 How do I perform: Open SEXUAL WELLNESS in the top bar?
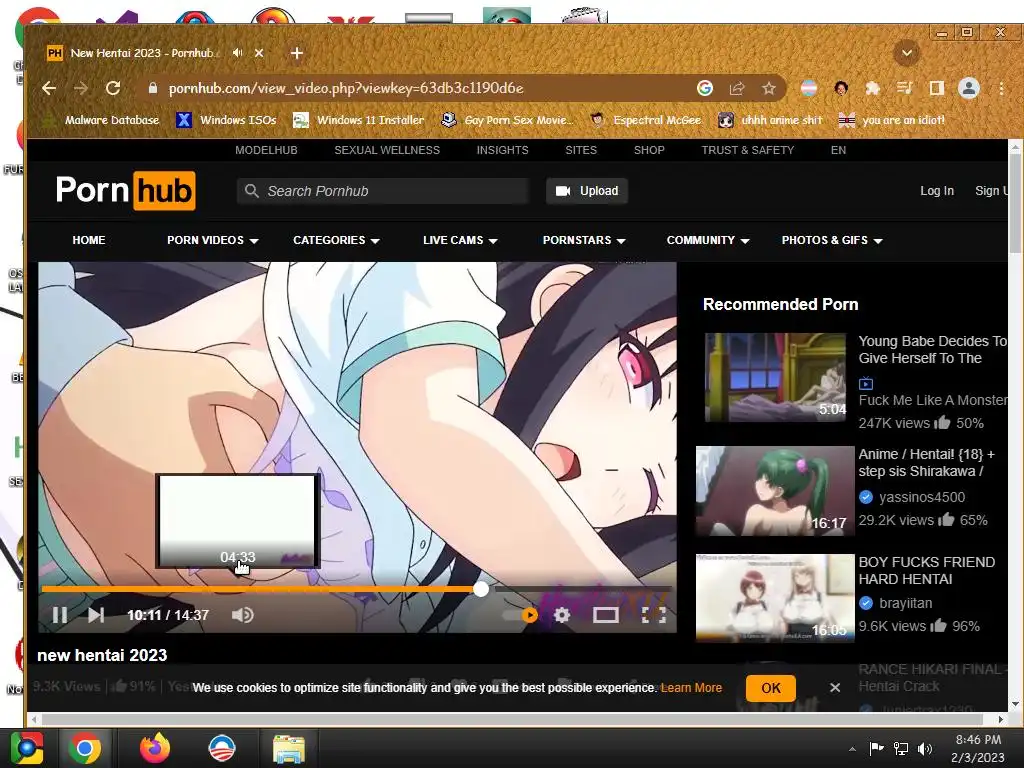point(387,150)
